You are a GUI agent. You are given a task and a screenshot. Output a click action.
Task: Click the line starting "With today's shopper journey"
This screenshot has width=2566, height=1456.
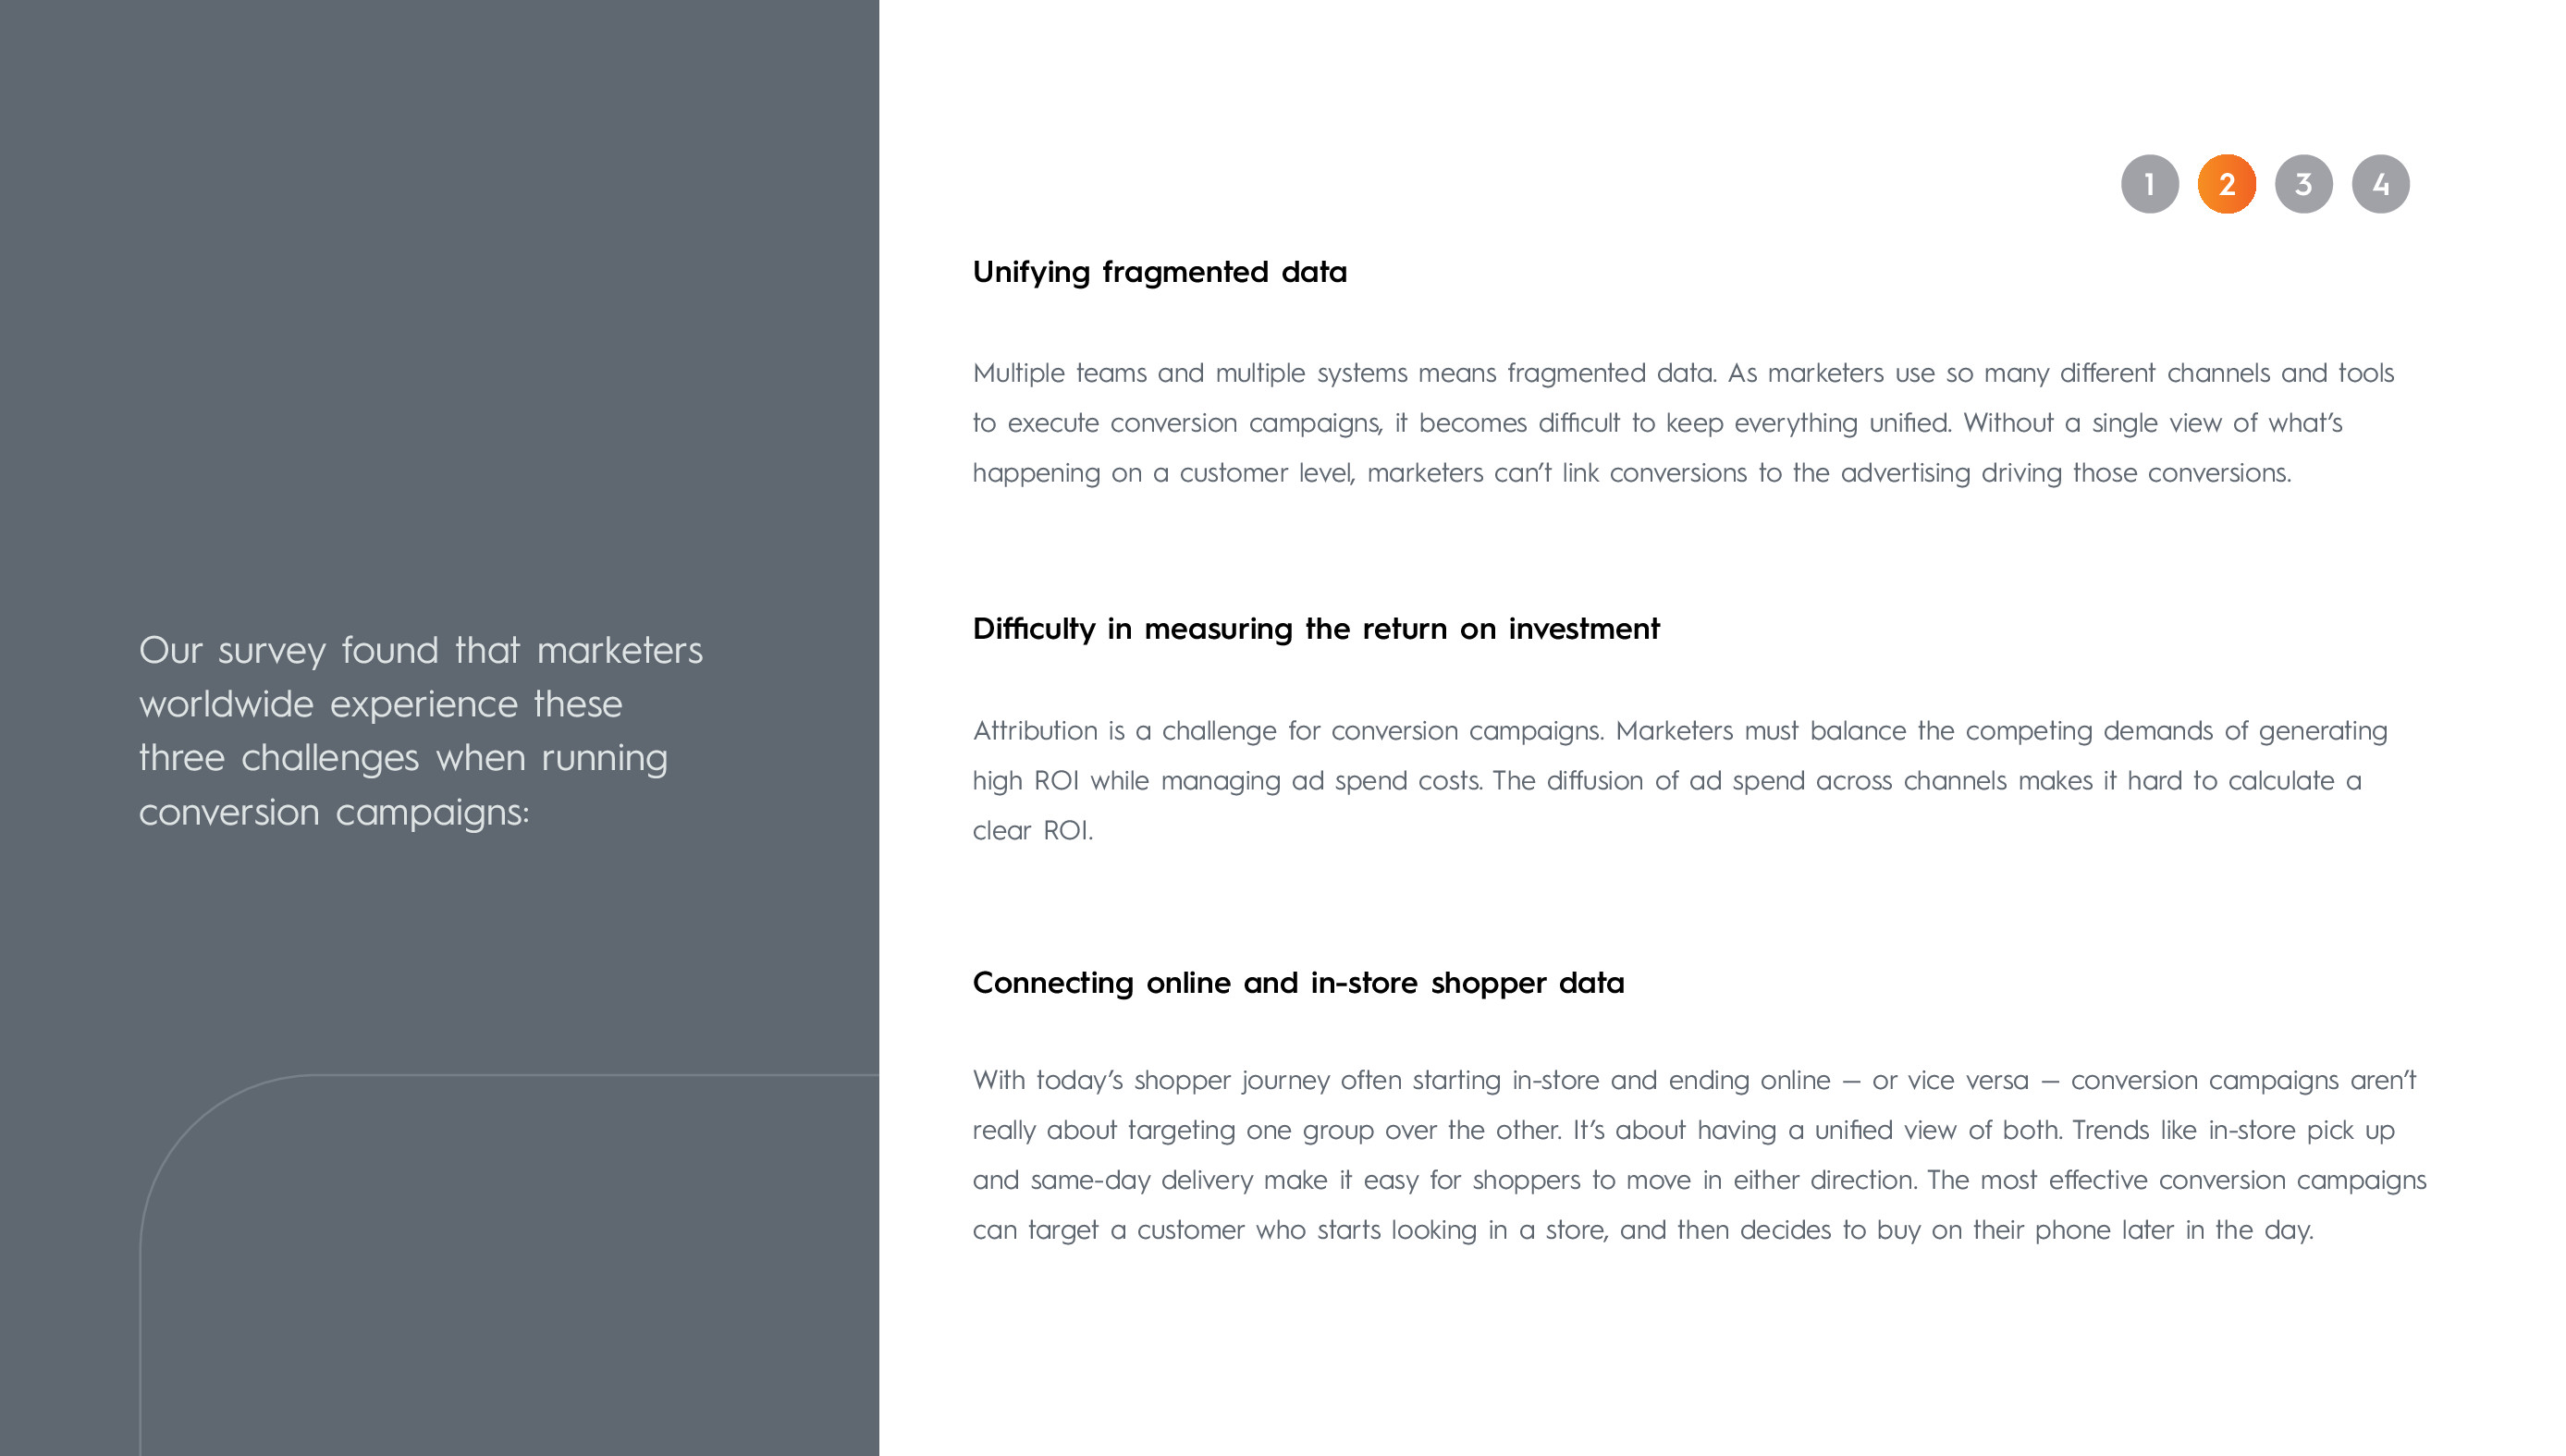tap(1693, 1080)
